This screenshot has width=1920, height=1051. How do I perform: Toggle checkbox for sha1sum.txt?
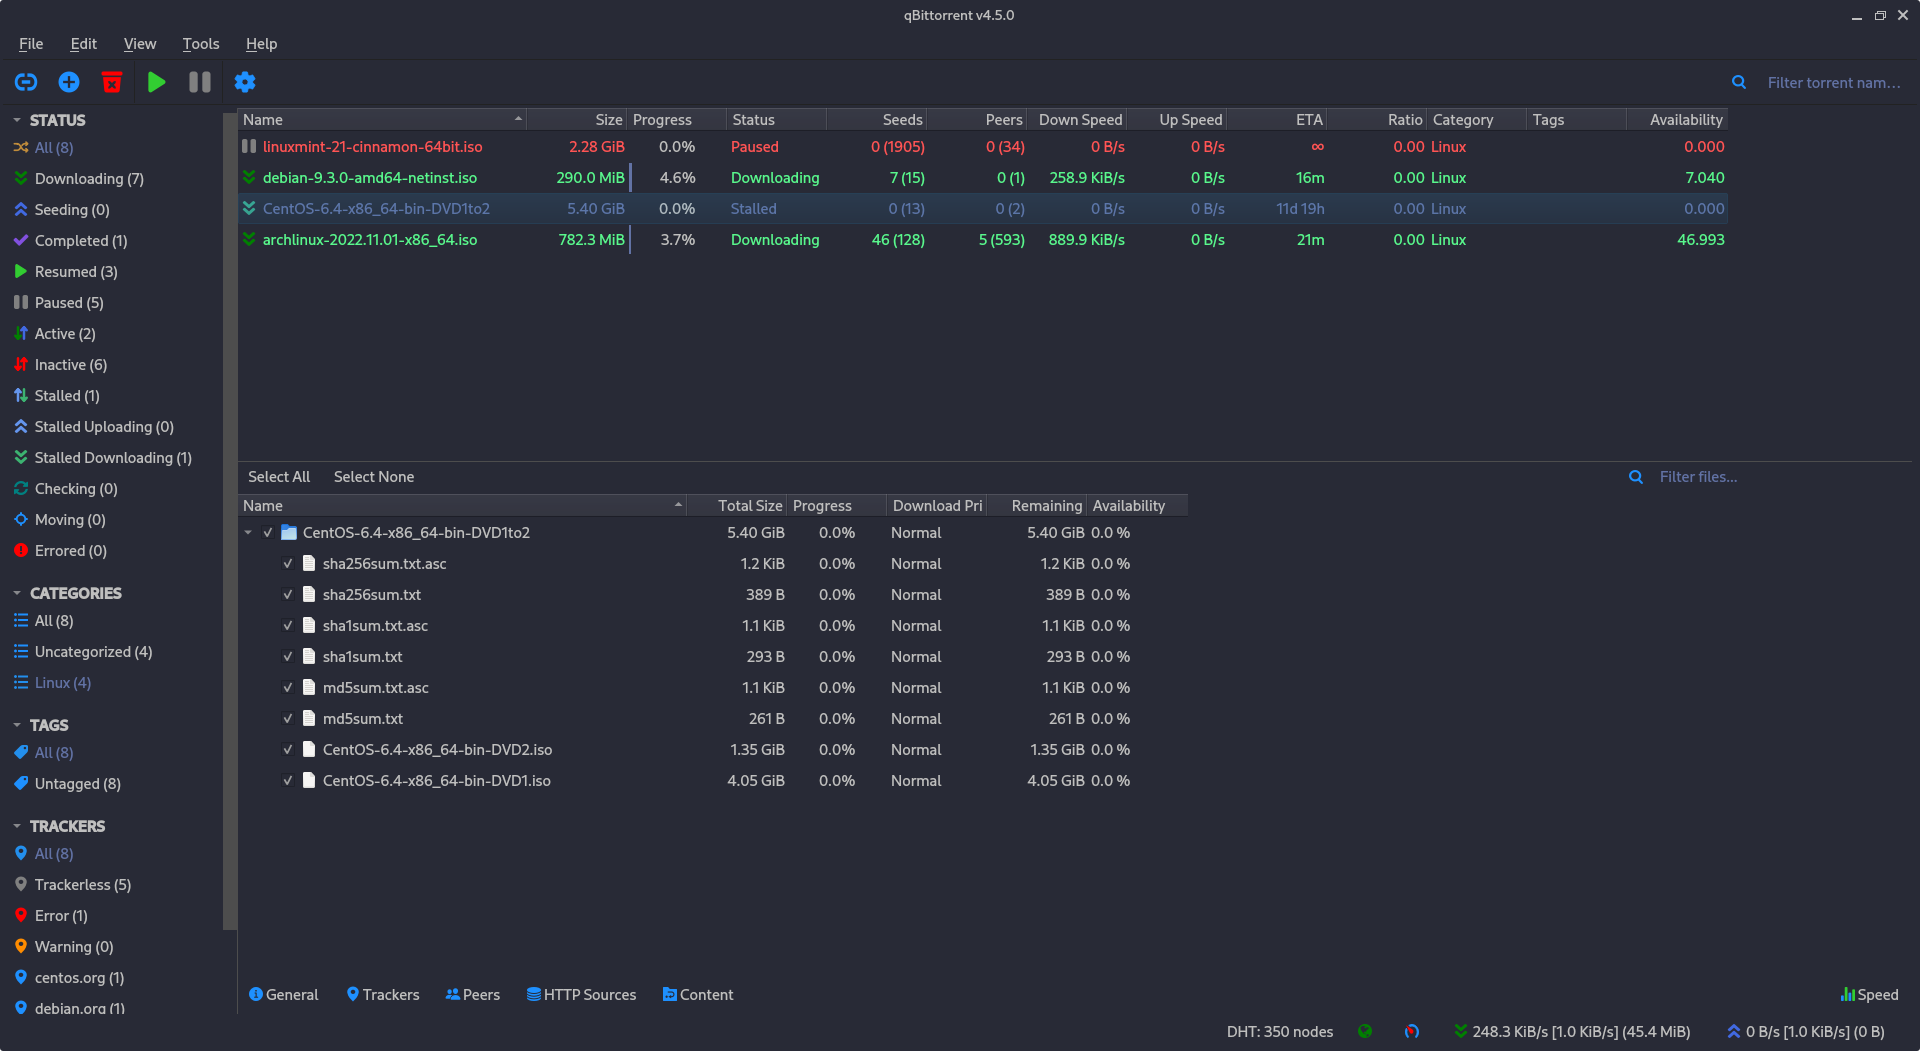coord(288,657)
